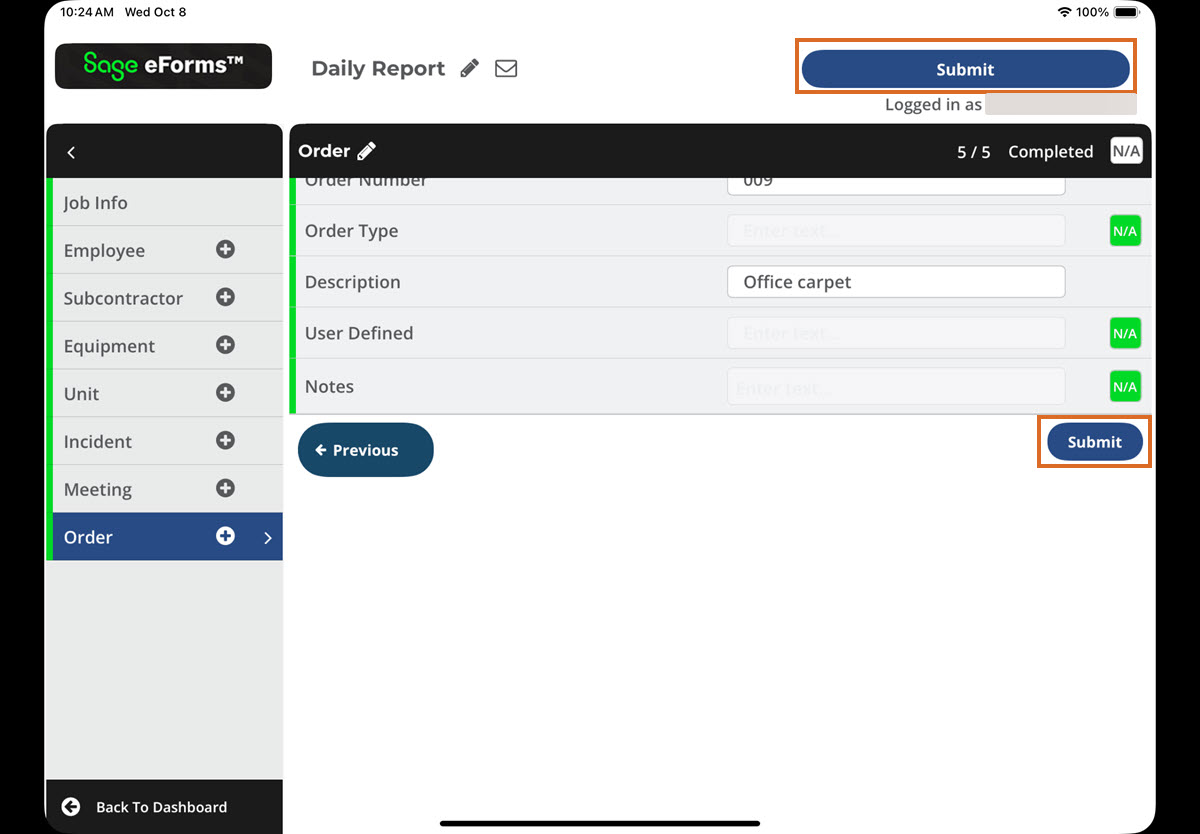
Task: Toggle N/A for Order Type field
Action: pyautogui.click(x=1125, y=231)
